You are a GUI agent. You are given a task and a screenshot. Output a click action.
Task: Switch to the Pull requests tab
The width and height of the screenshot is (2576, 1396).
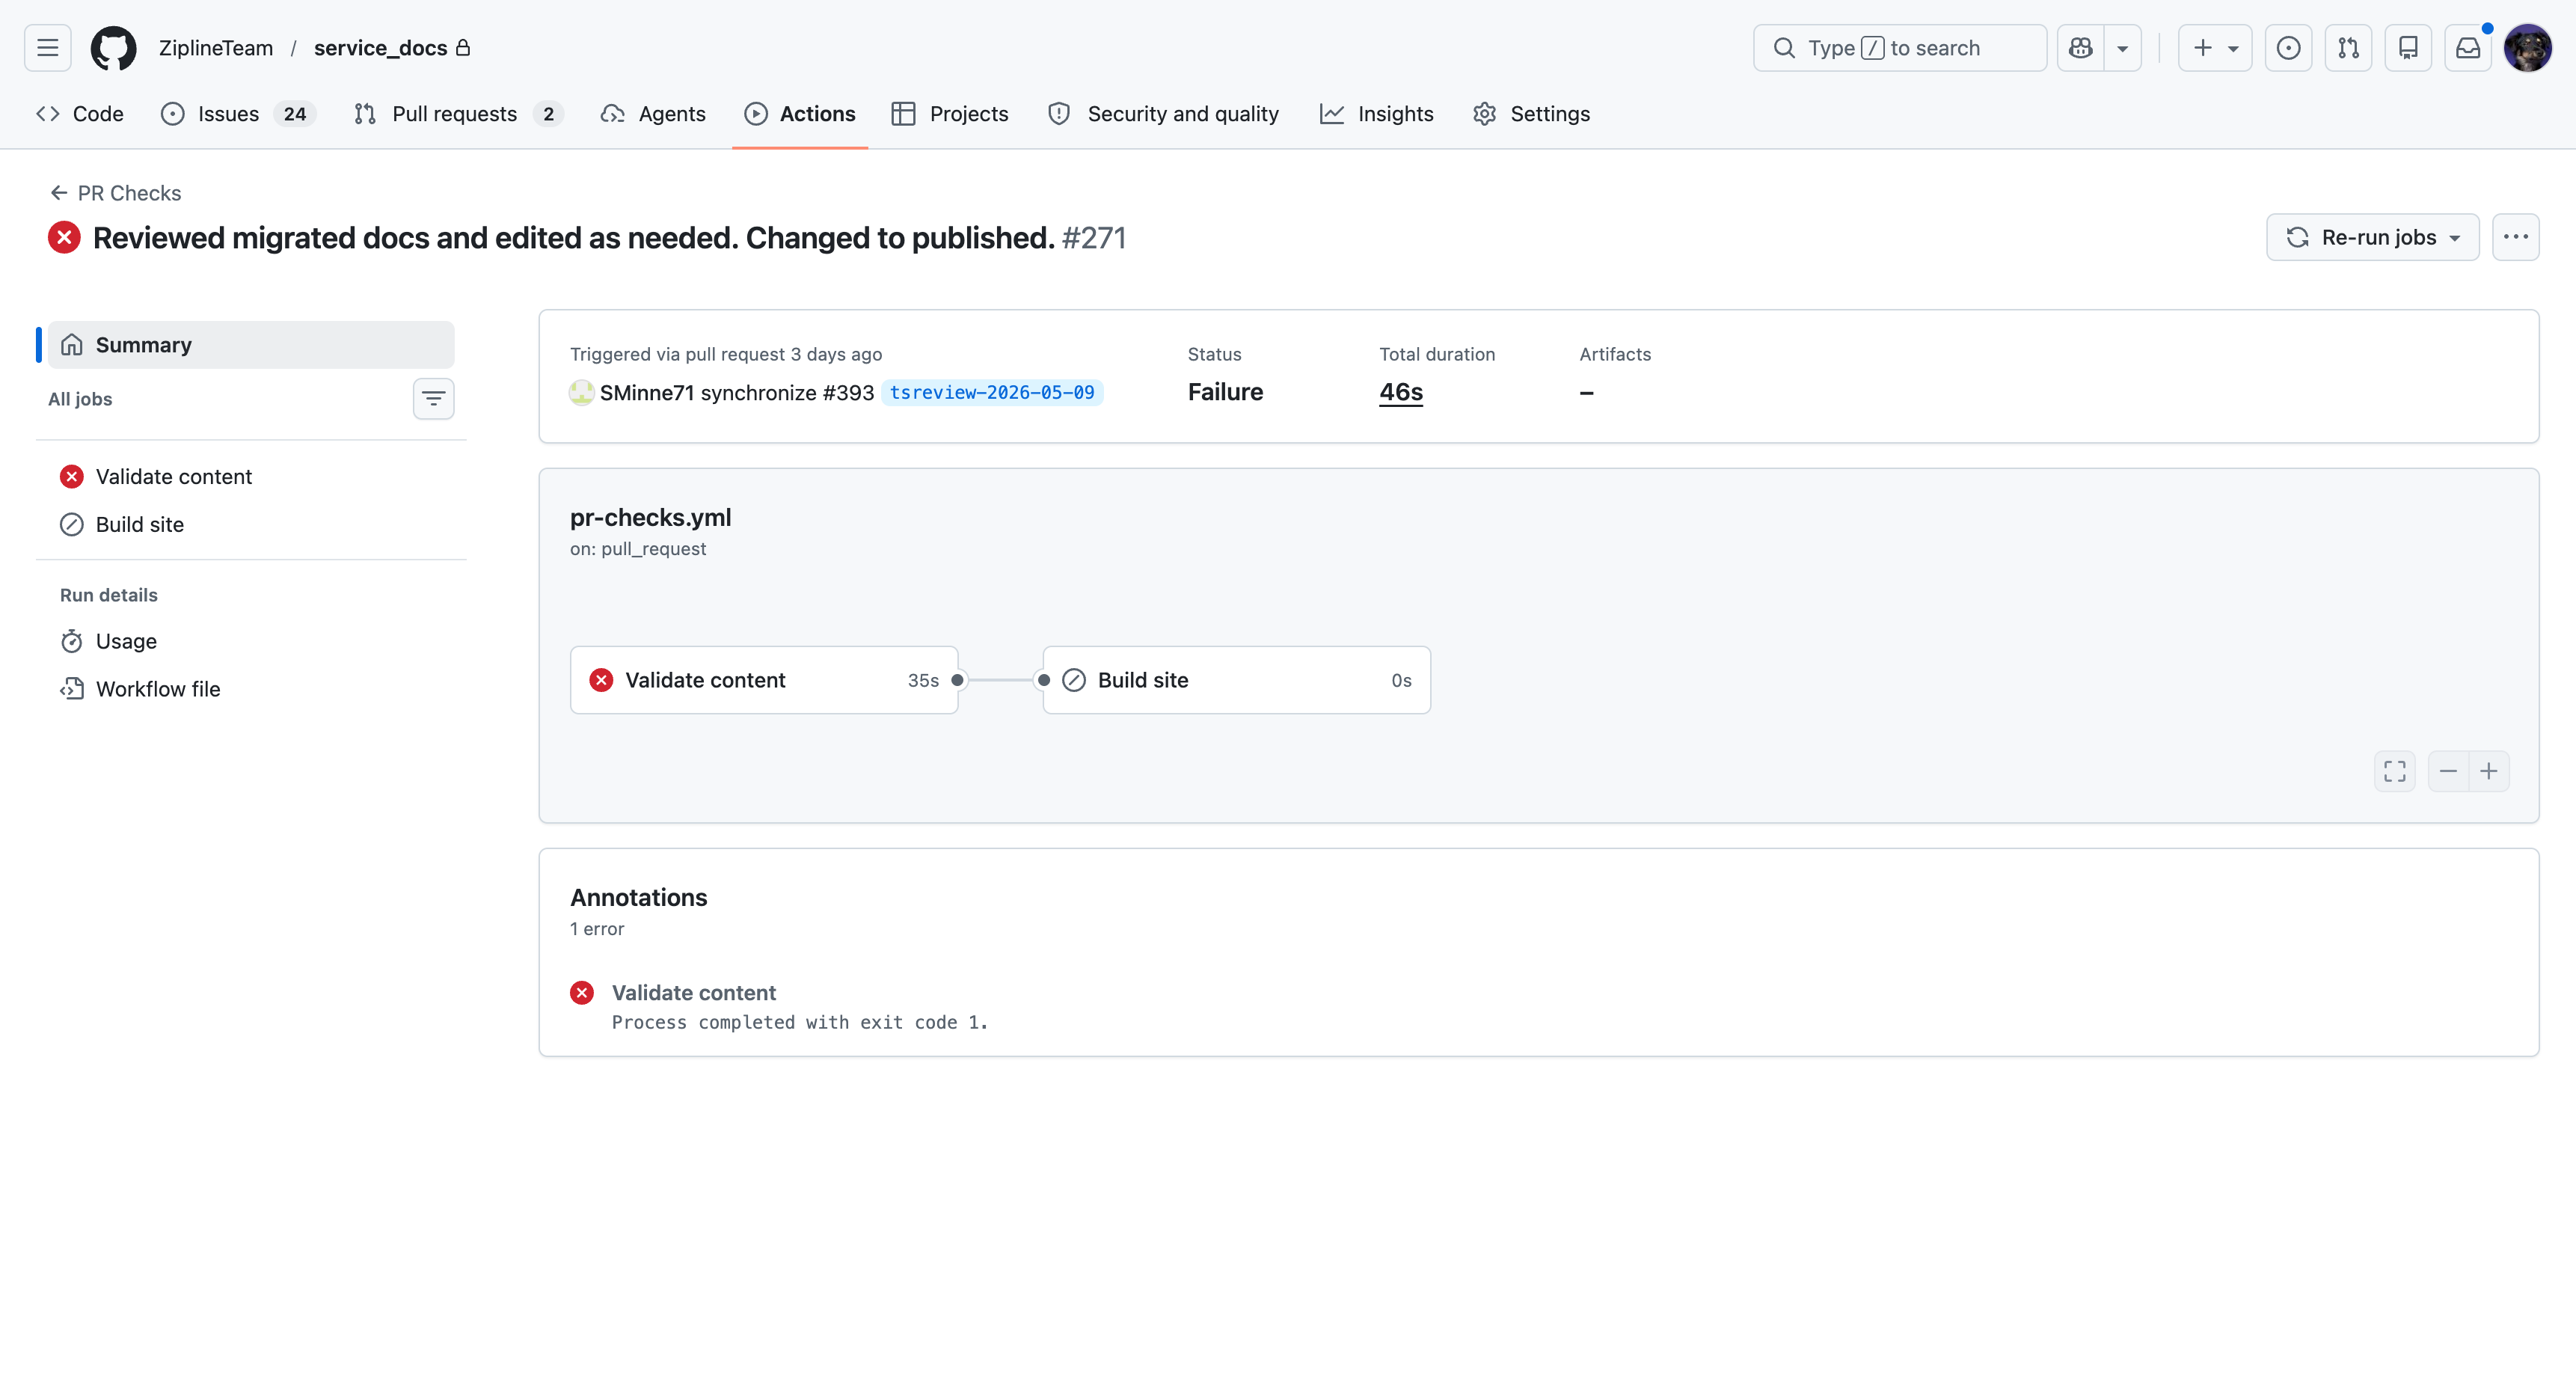(459, 114)
